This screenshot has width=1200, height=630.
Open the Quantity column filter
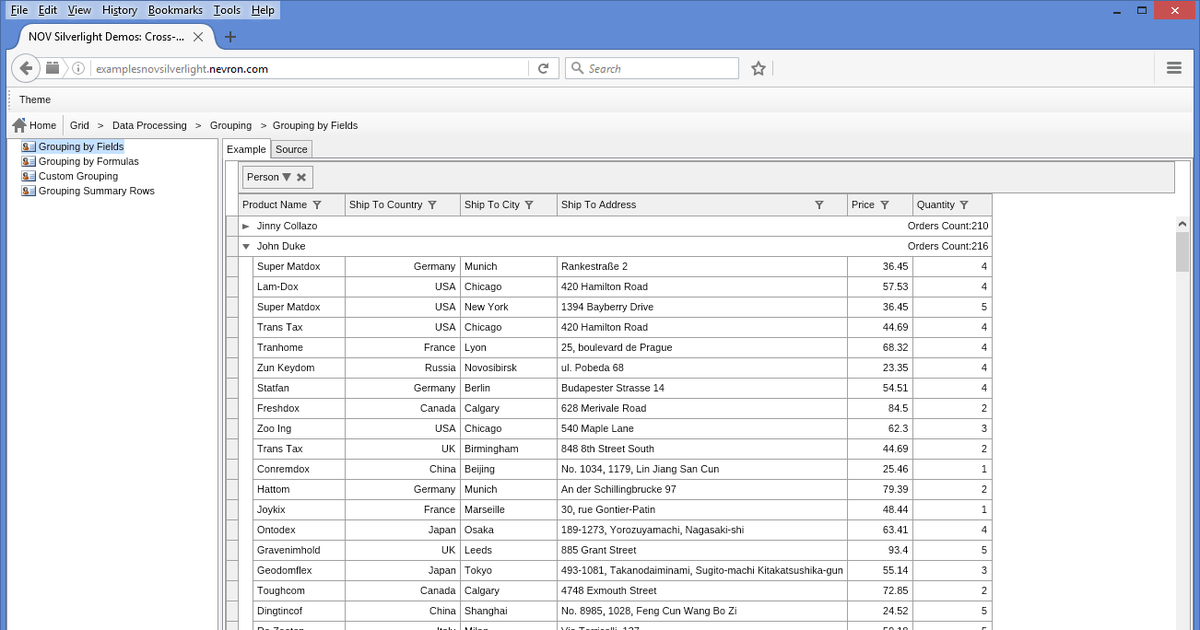coord(962,205)
